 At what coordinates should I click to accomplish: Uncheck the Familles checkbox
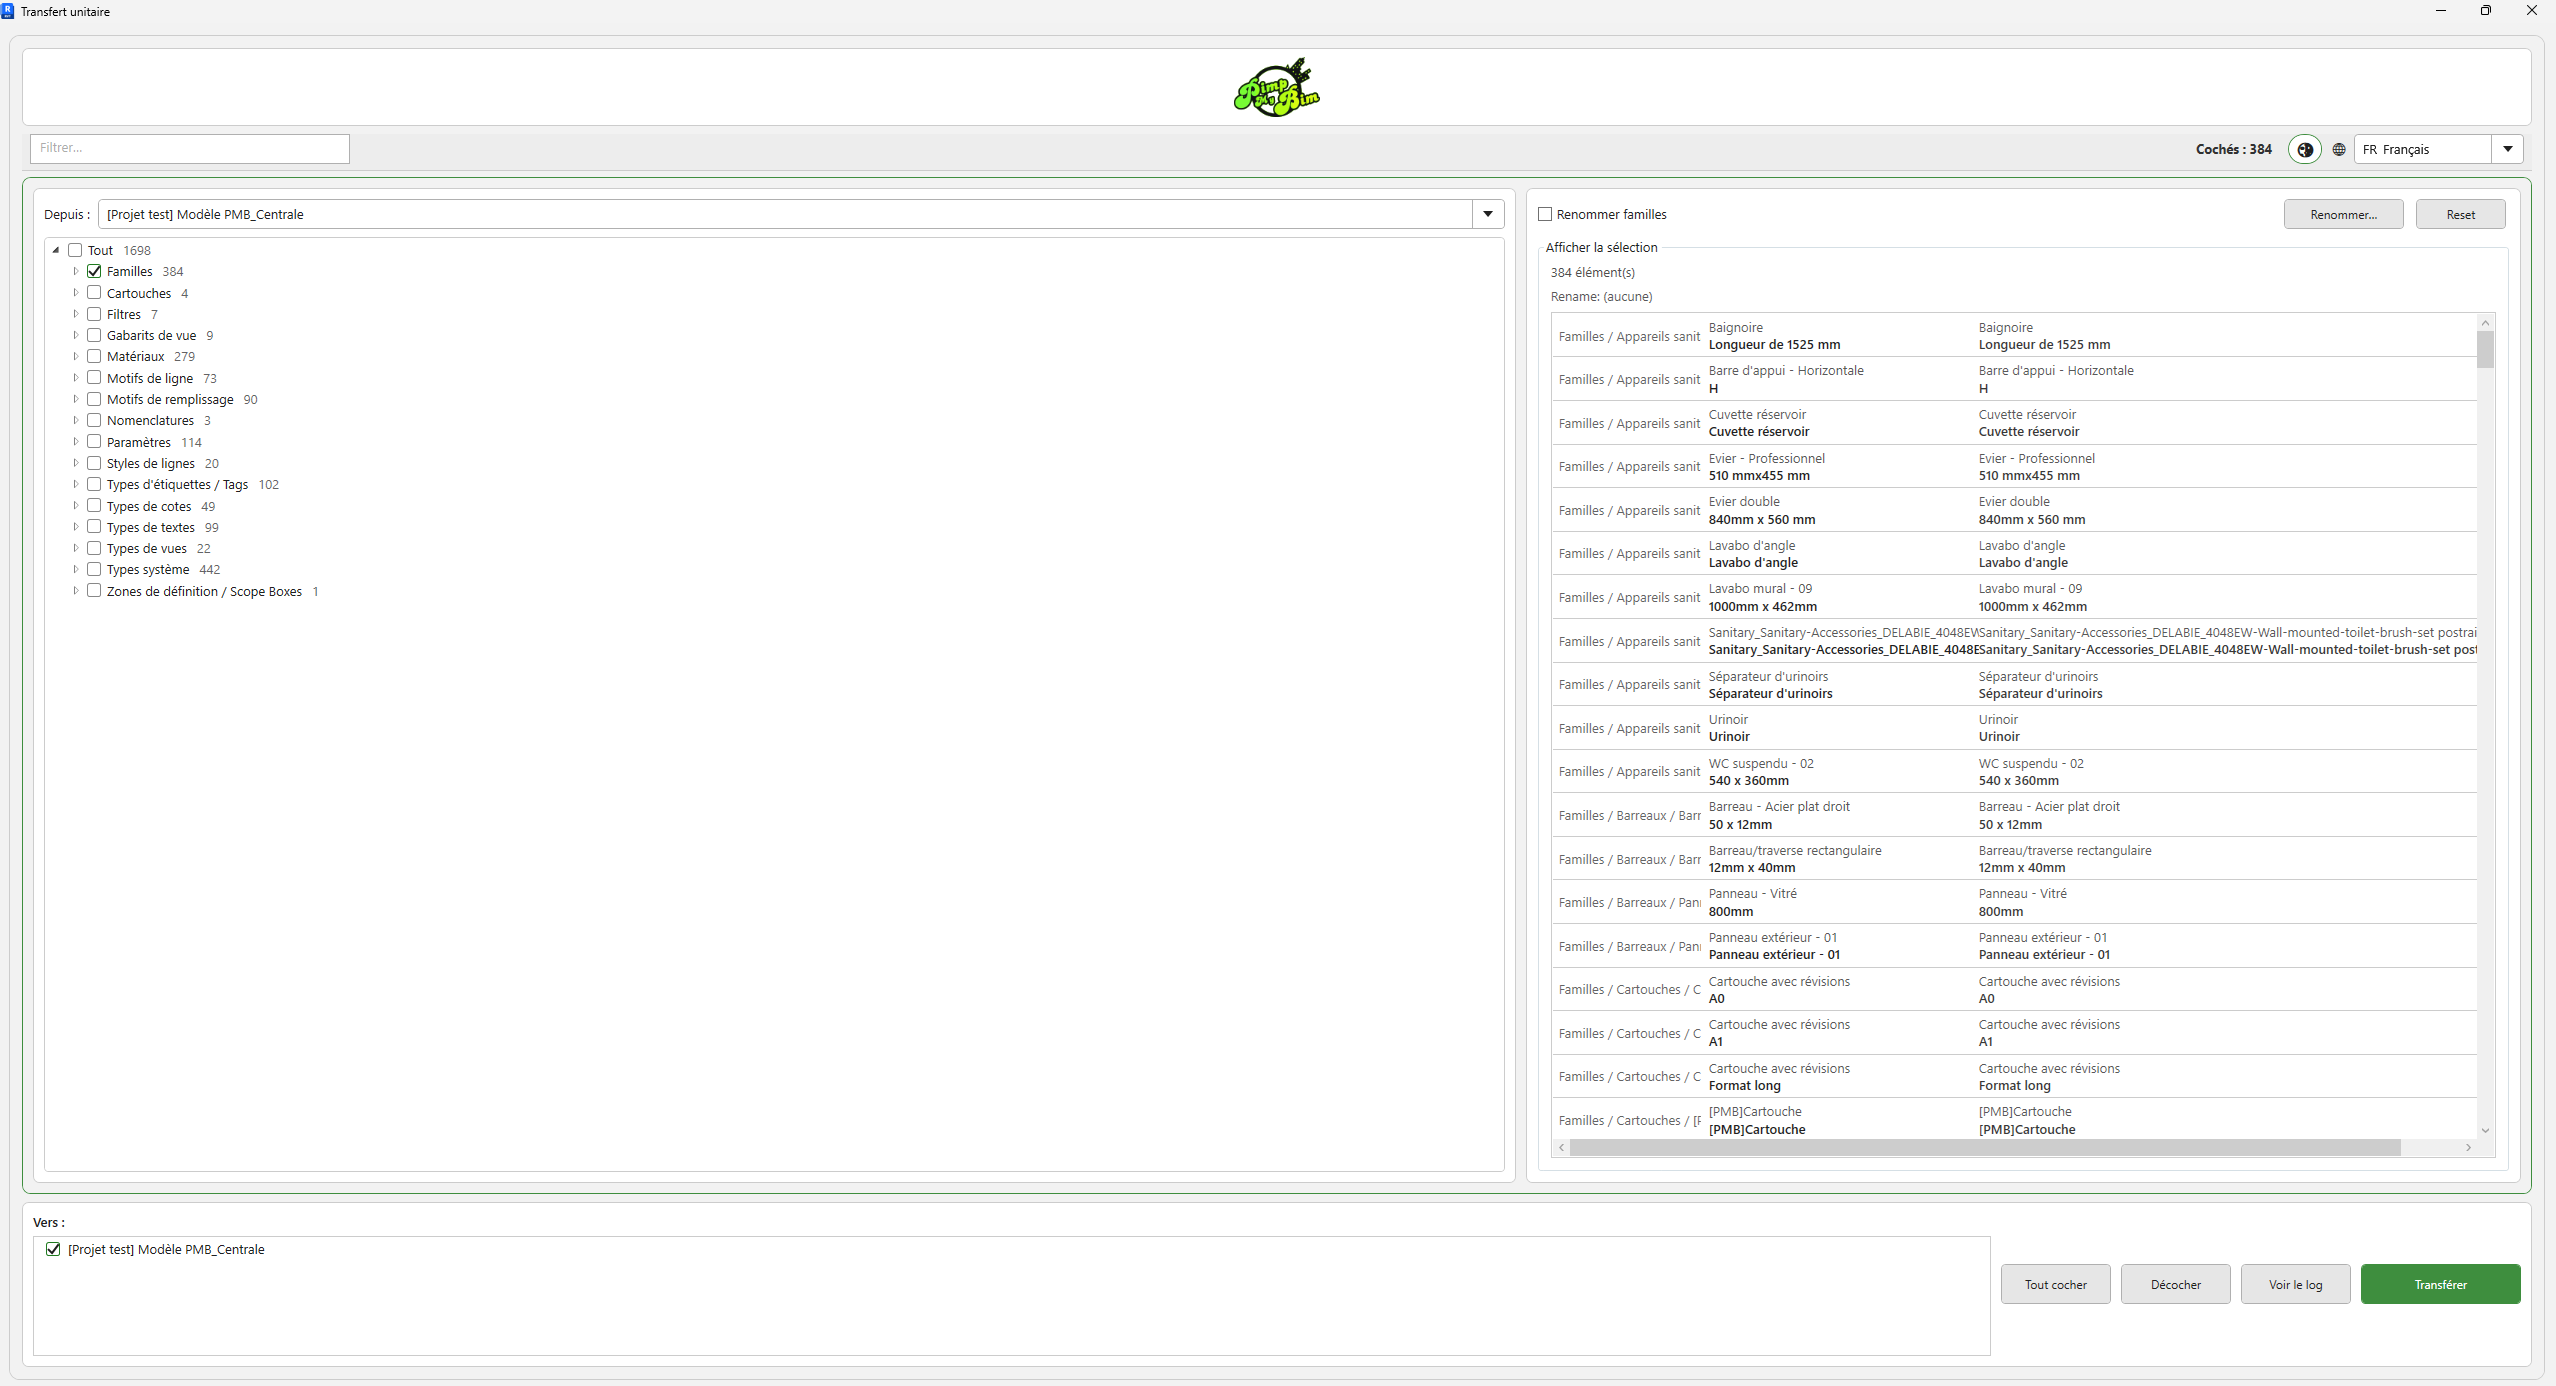[x=94, y=271]
